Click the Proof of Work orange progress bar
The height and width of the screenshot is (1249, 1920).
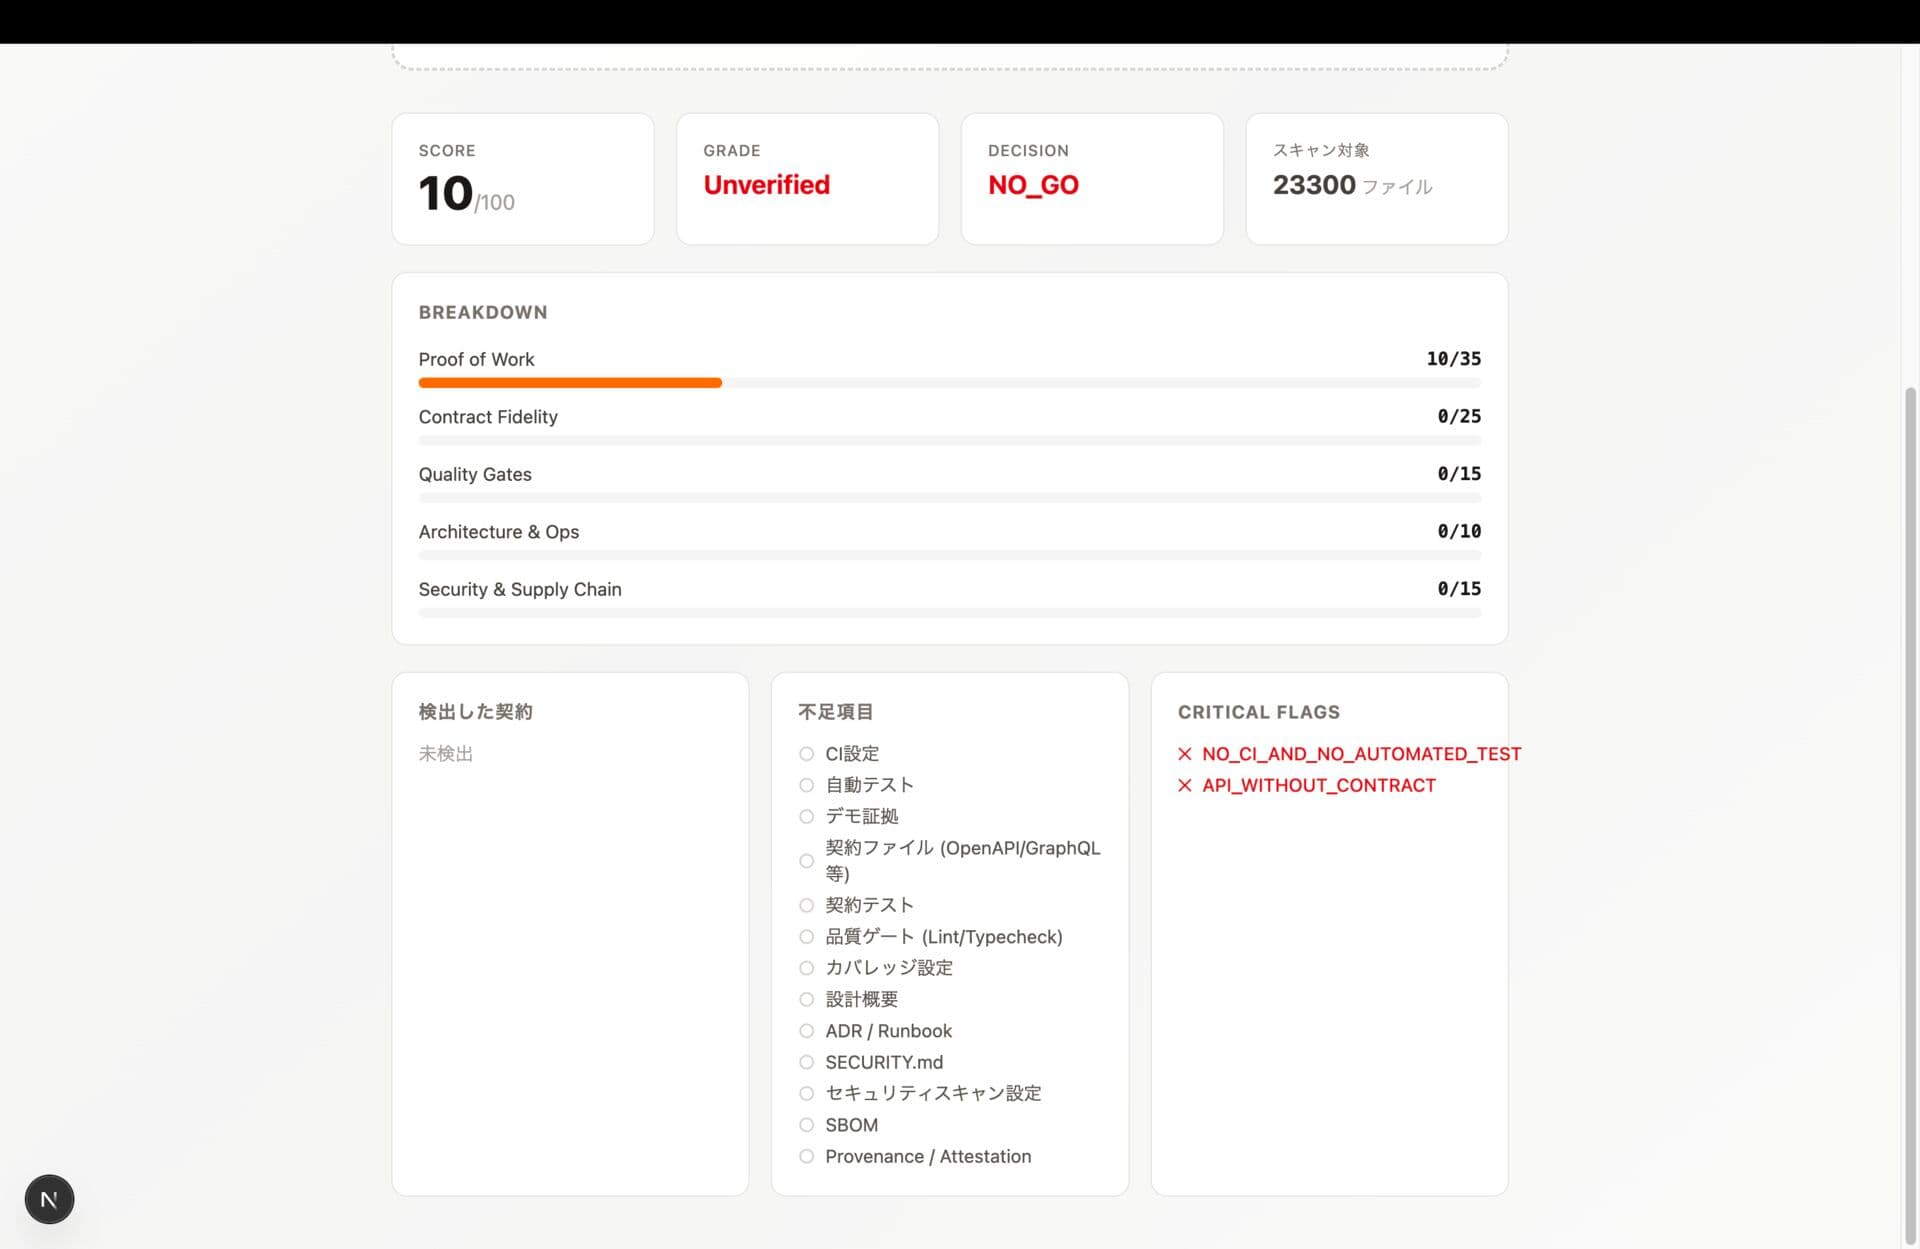point(570,383)
